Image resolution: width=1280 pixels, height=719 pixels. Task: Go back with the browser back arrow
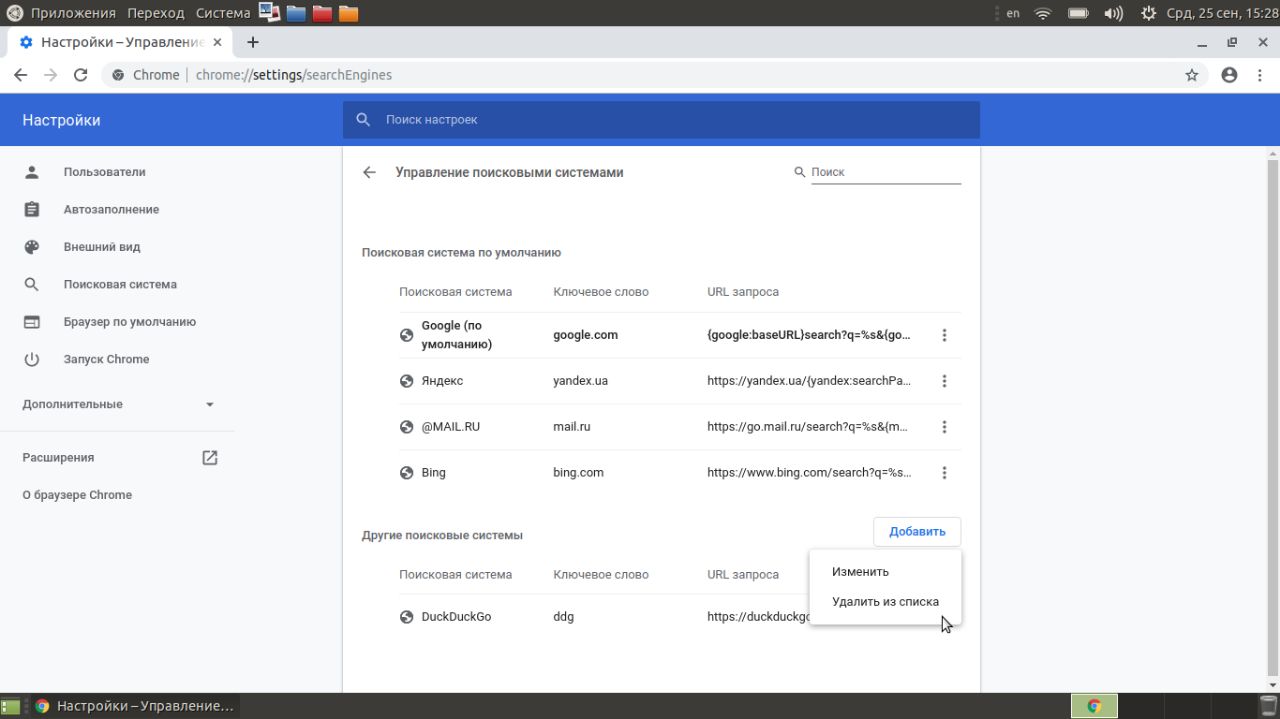(x=20, y=75)
